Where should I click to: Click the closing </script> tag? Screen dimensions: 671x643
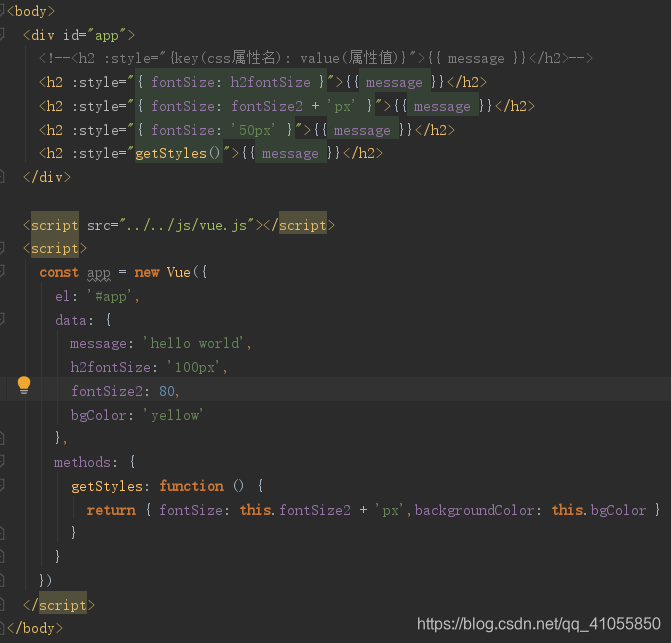pyautogui.click(x=59, y=605)
